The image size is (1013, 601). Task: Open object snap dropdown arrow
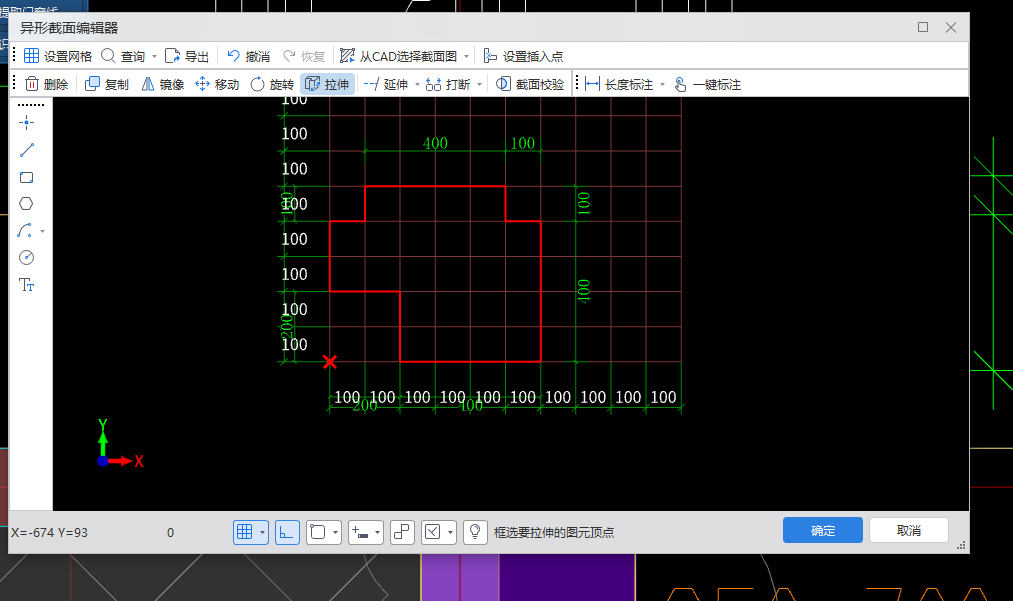coord(335,532)
